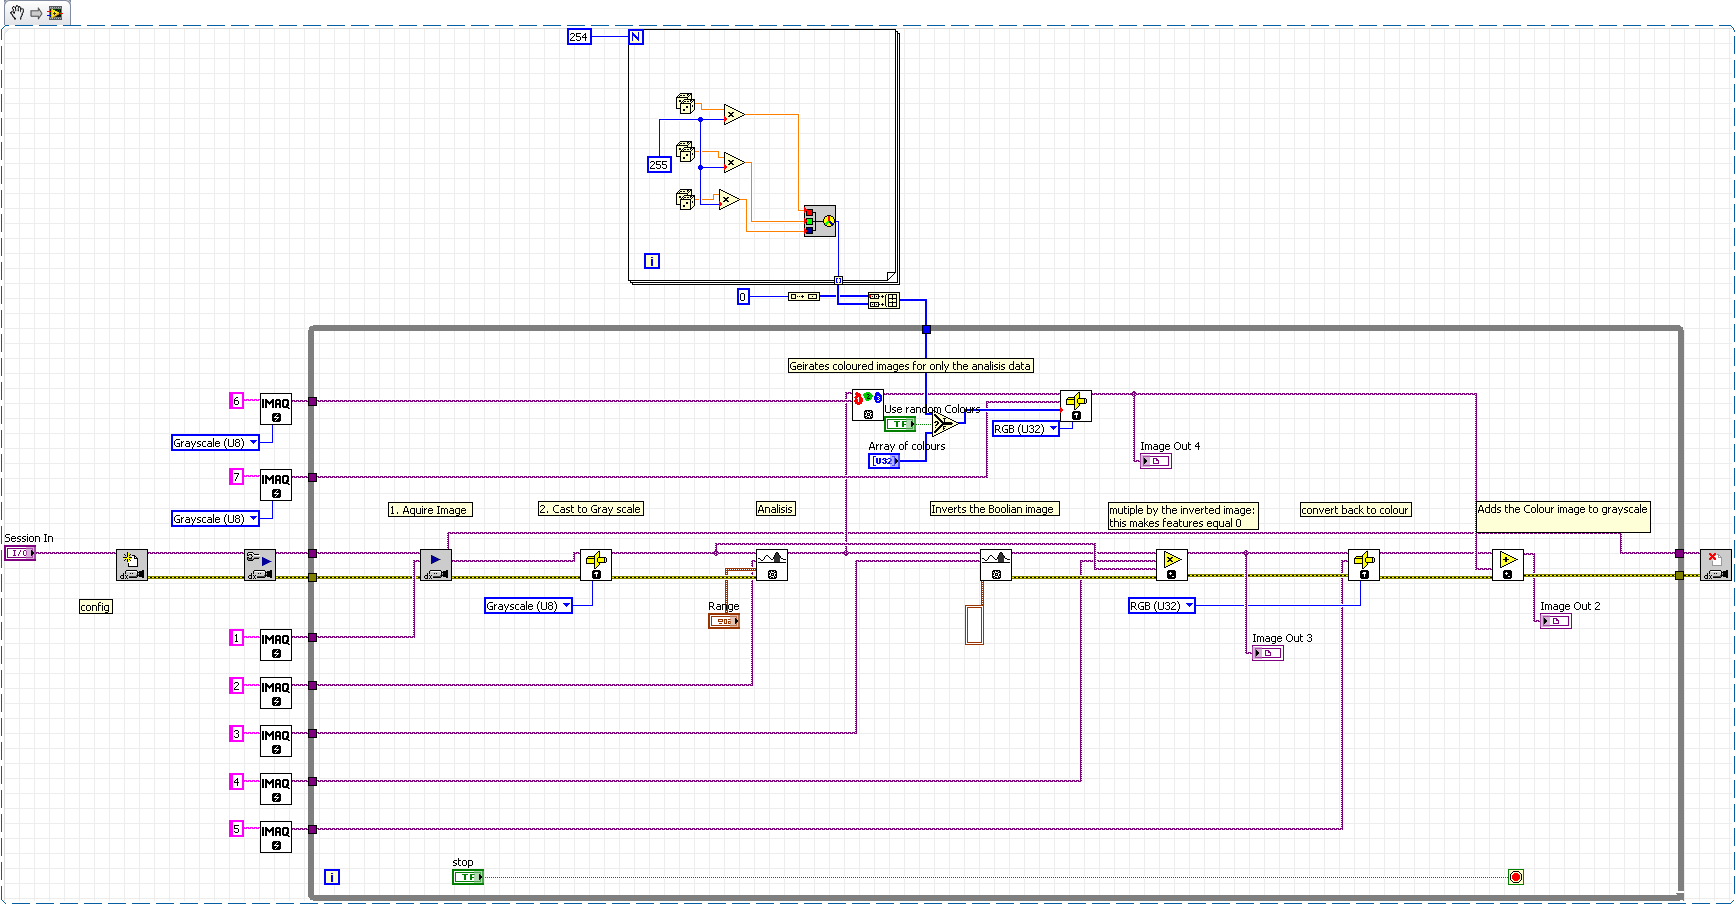Click the IMAQ multiply node under mutiple by inverted image
This screenshot has width=1736, height=905.
1172,565
